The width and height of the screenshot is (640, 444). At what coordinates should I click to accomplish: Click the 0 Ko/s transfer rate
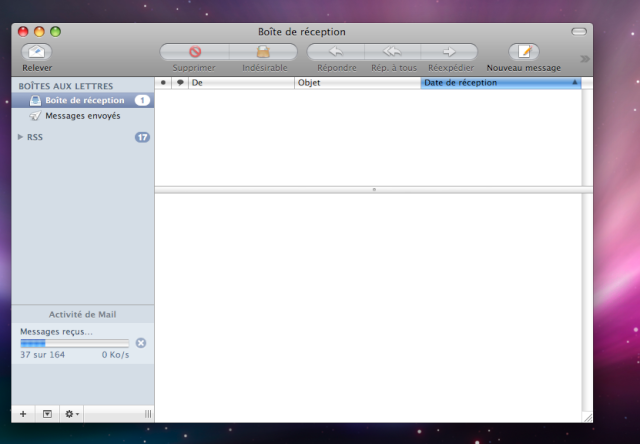coord(116,355)
